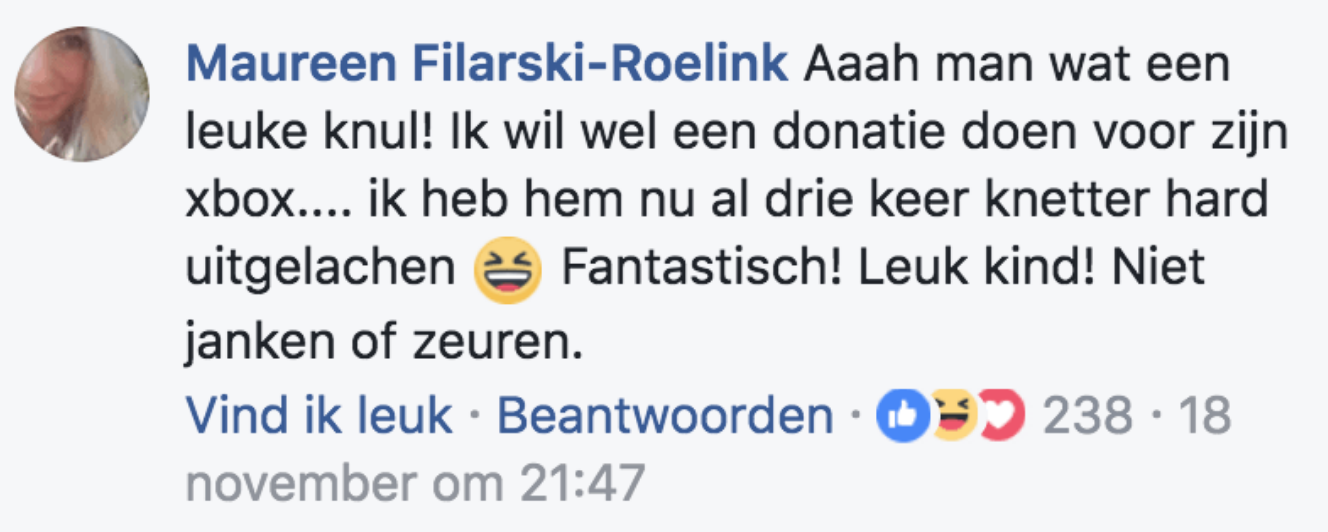Click the blue thumbs-up like reaction icon
This screenshot has width=1328, height=532.
(x=903, y=416)
